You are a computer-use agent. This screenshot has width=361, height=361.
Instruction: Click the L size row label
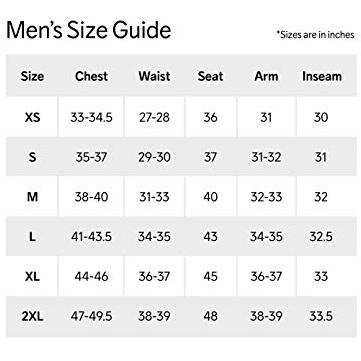(32, 237)
